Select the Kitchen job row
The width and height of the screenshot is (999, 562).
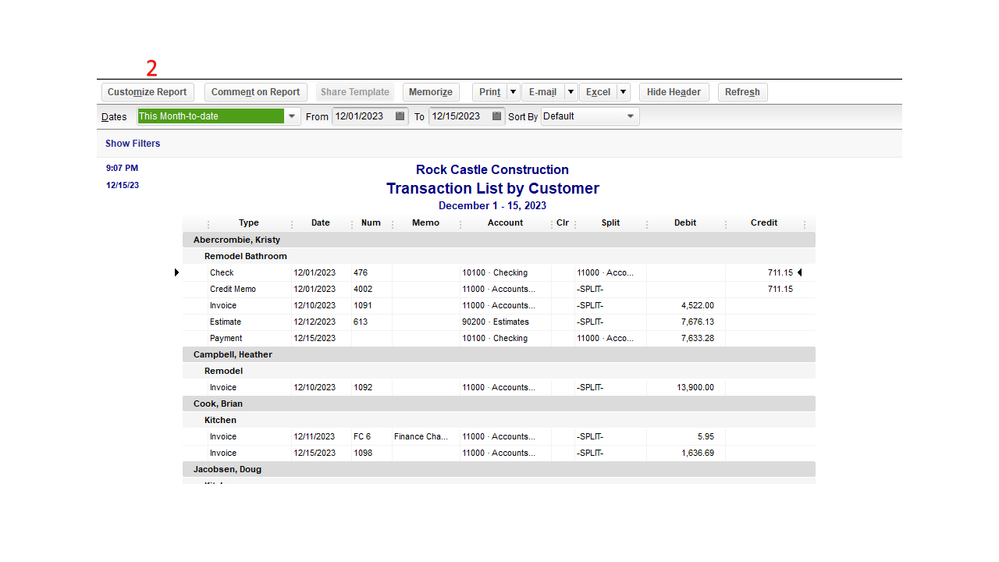(499, 420)
